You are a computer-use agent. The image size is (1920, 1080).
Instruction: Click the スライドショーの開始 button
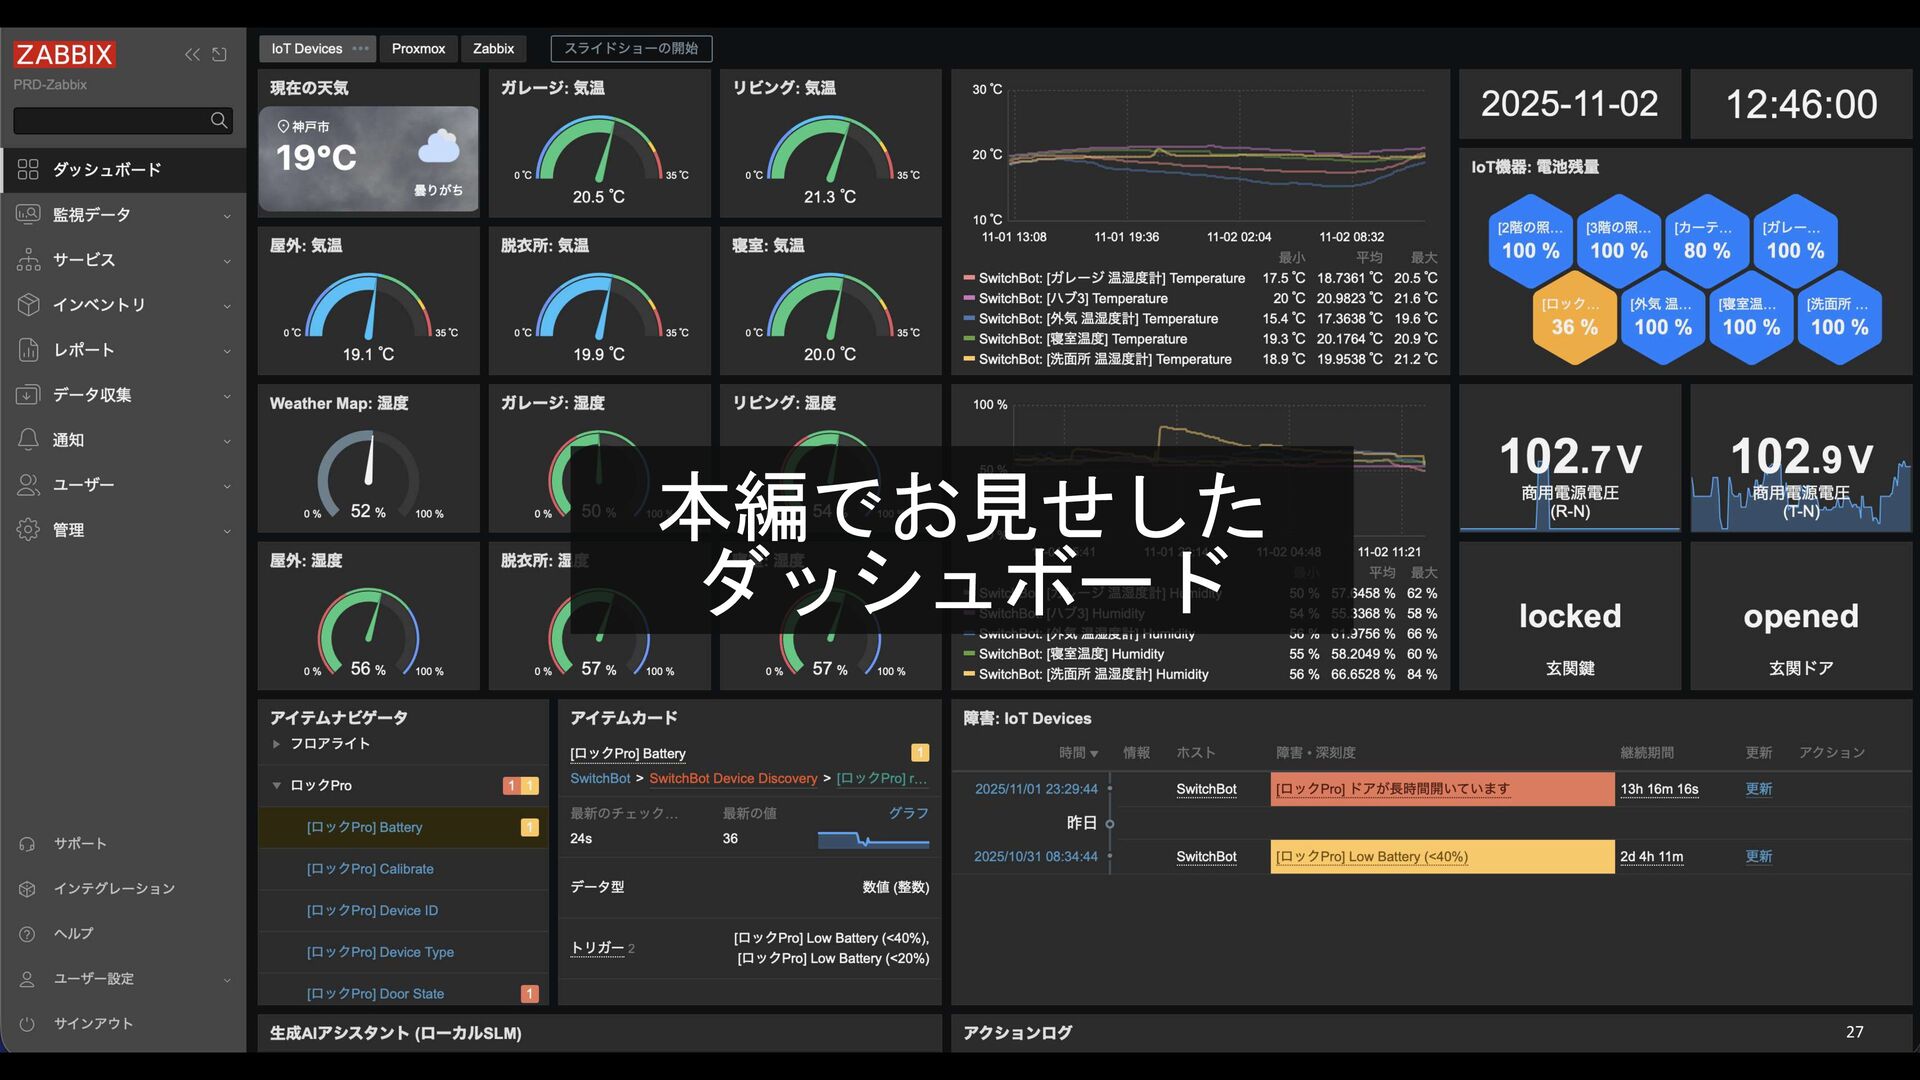tap(631, 49)
